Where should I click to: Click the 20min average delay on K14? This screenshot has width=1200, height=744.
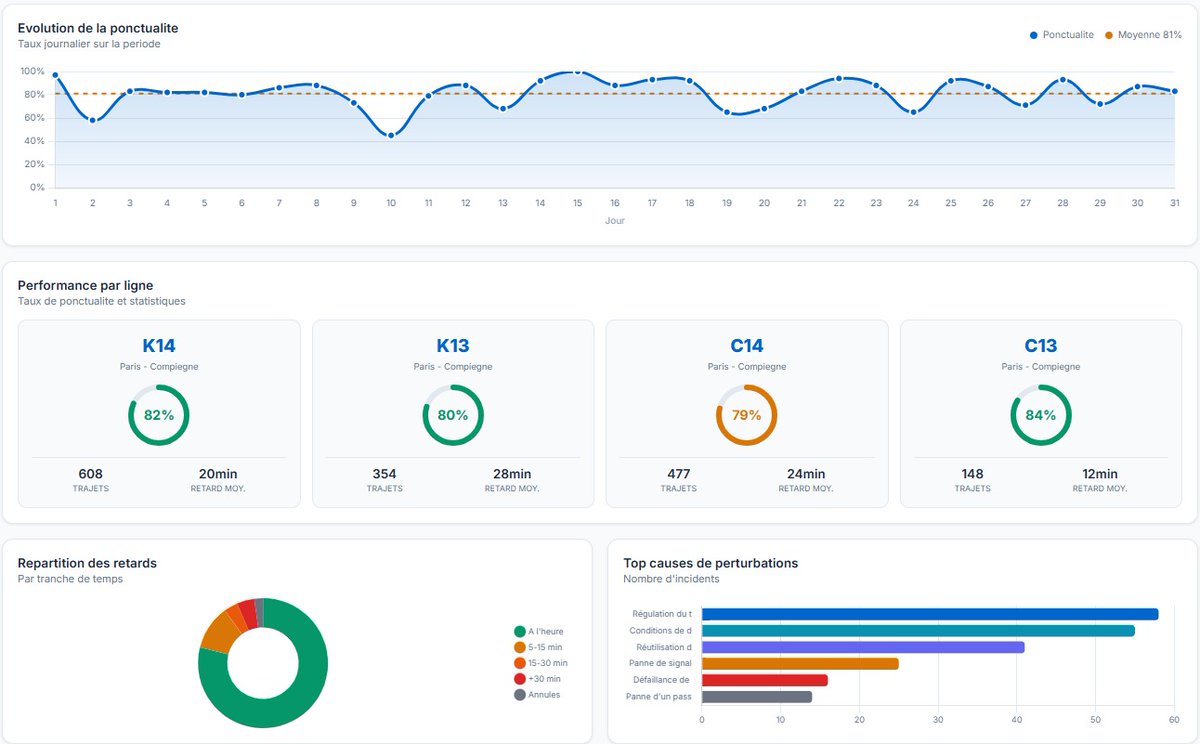(218, 474)
